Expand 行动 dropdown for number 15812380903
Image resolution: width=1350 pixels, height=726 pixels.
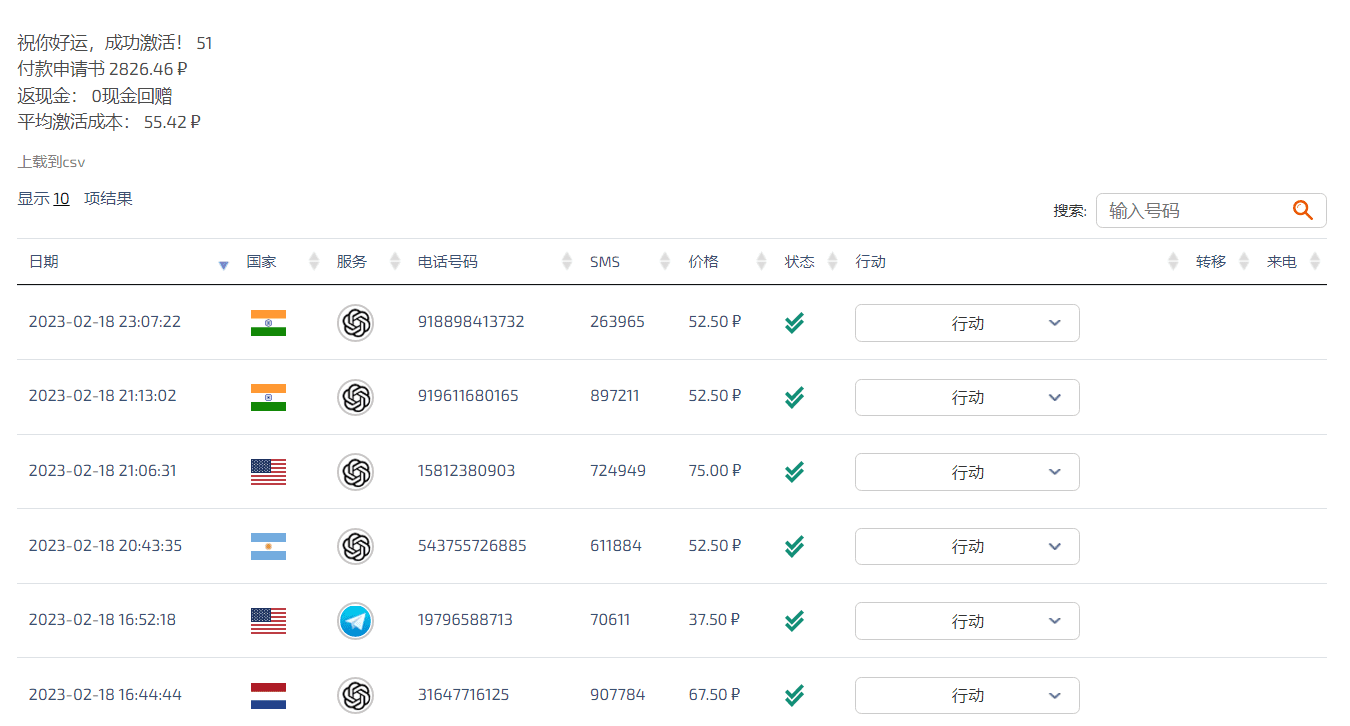coord(967,472)
